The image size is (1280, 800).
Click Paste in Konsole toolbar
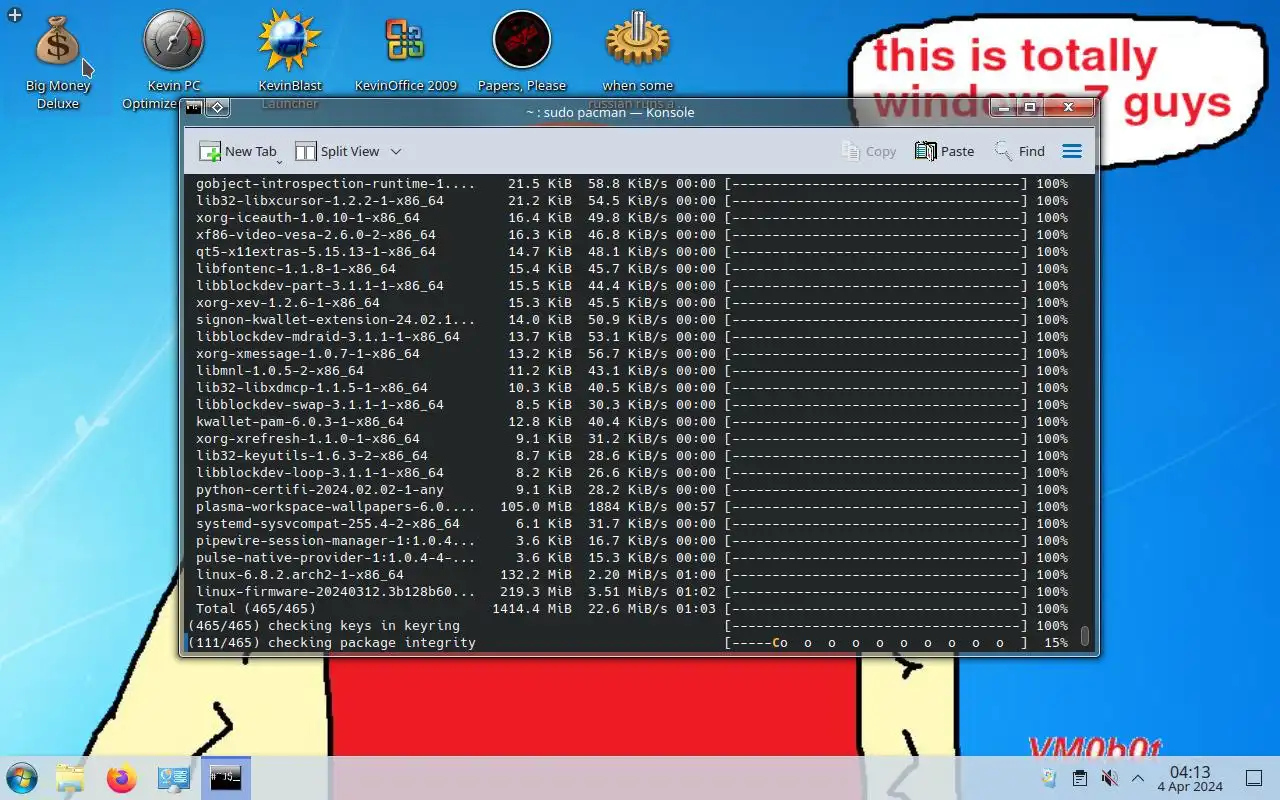point(944,152)
